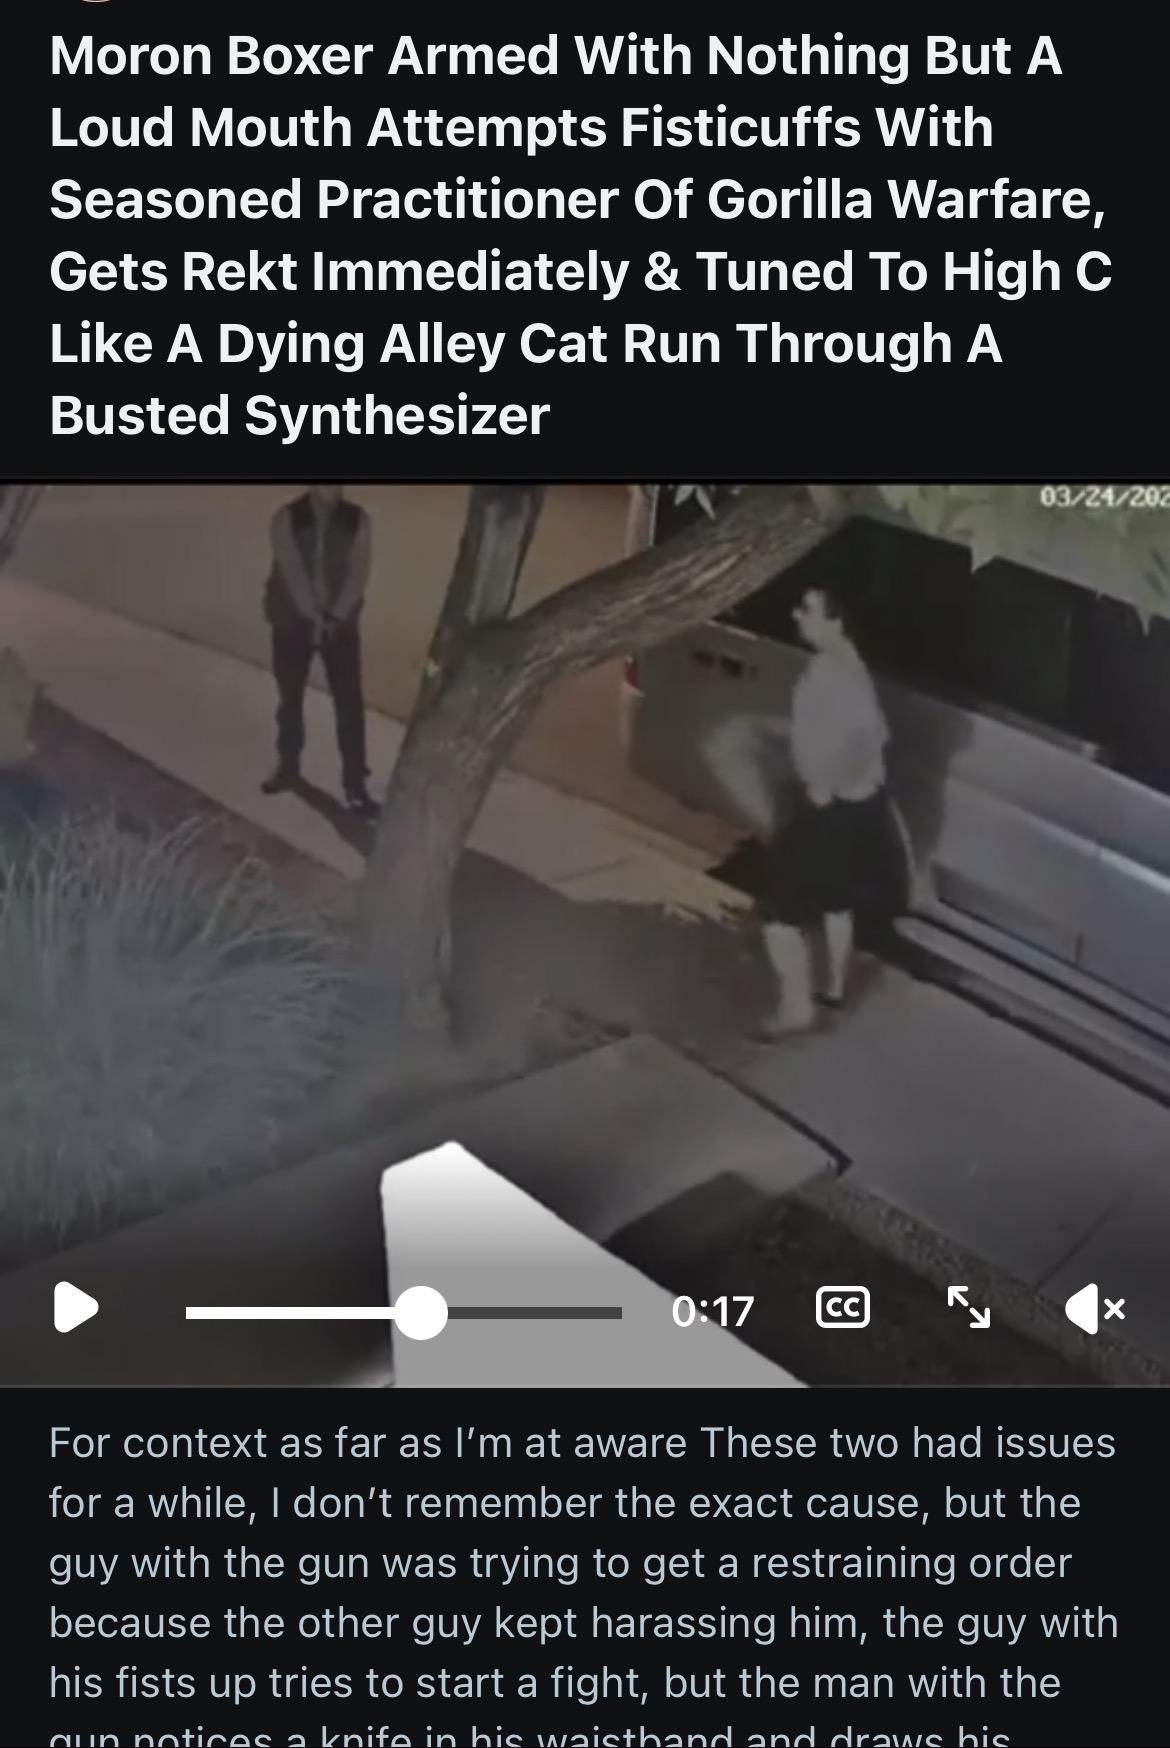Click the played portion of the progress bar
Image resolution: width=1170 pixels, height=1748 pixels.
(290, 1312)
